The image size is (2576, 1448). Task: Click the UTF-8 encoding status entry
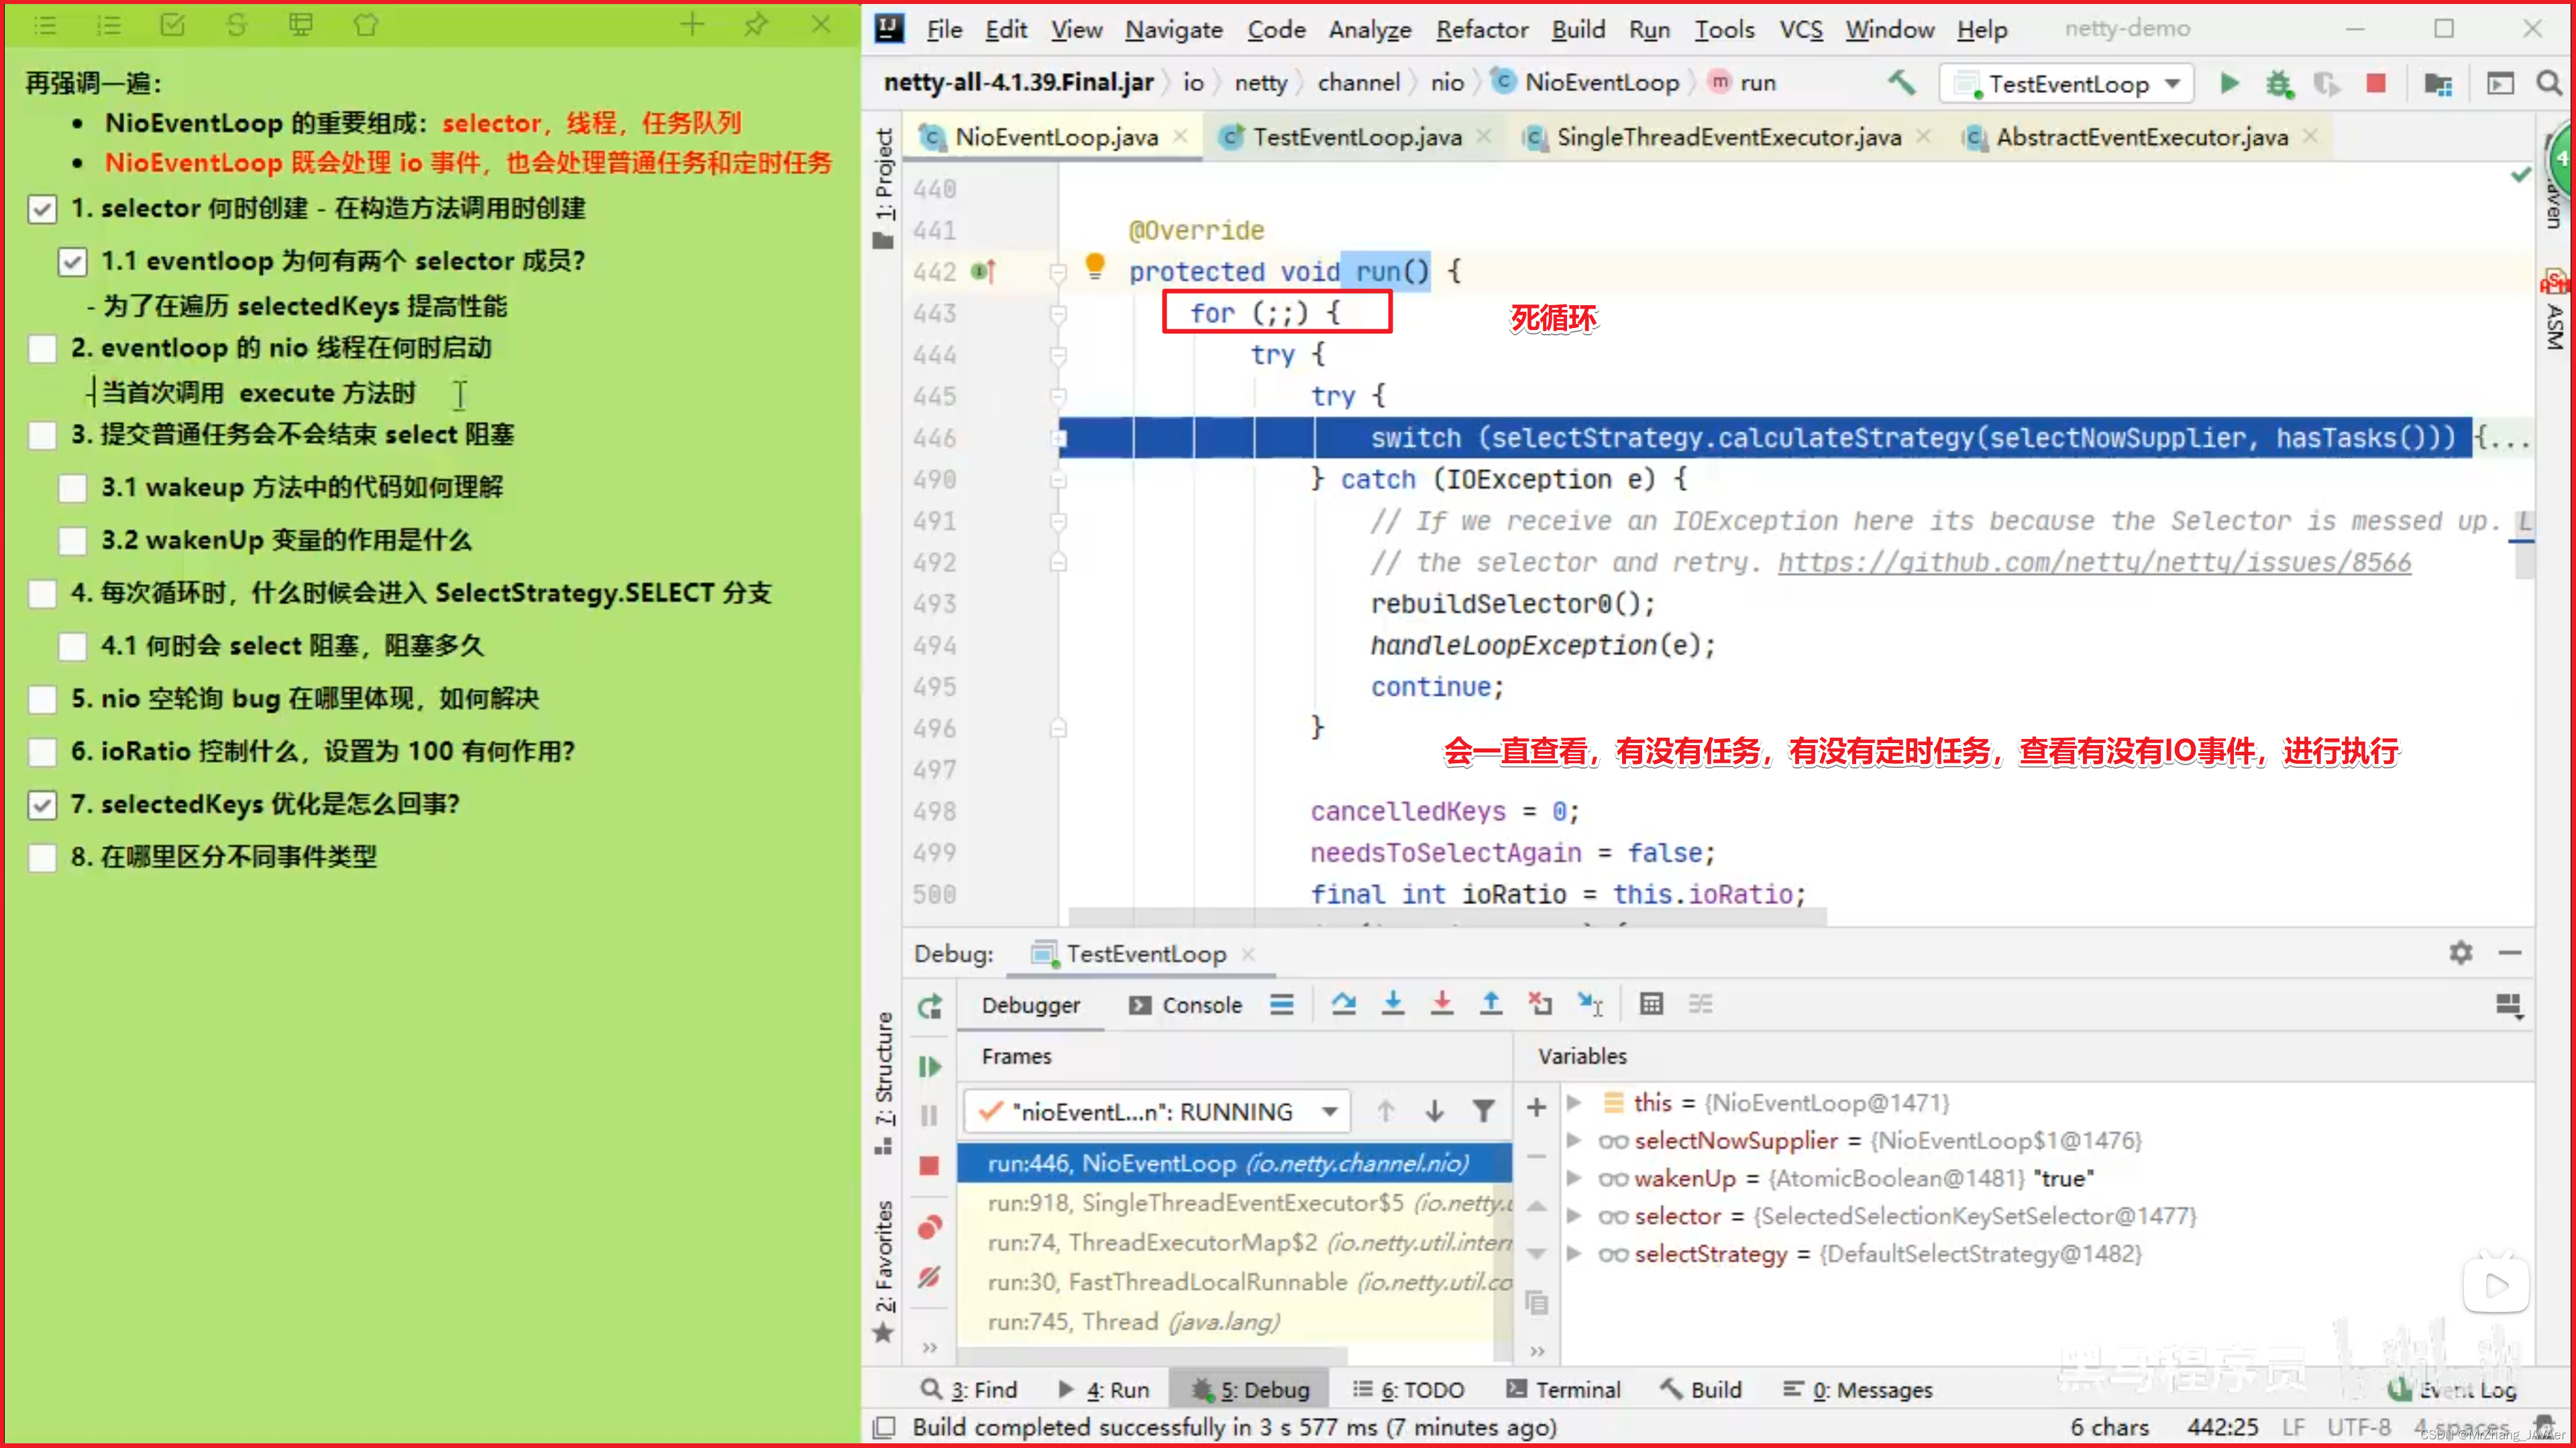coord(2358,1427)
